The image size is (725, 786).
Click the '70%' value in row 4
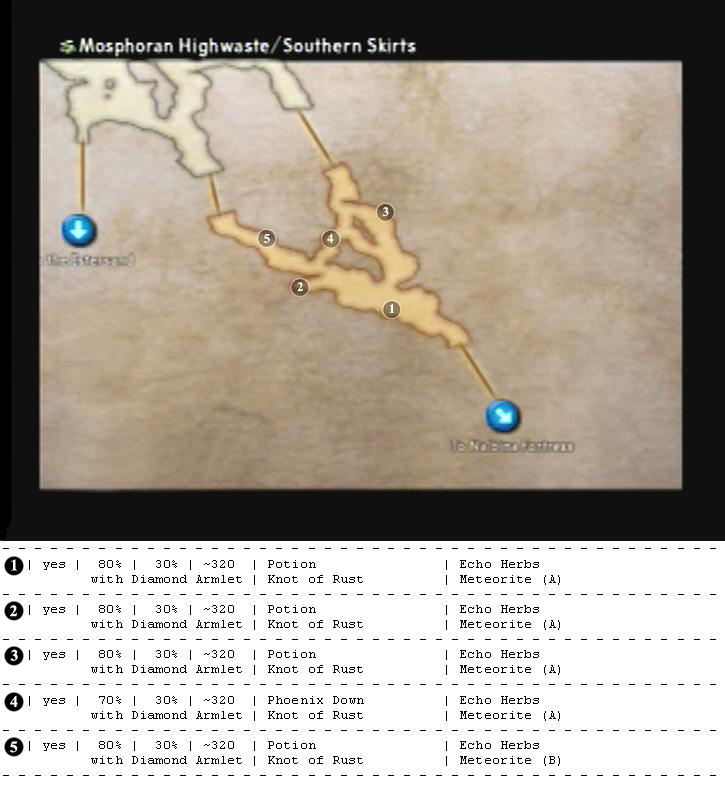tap(110, 700)
